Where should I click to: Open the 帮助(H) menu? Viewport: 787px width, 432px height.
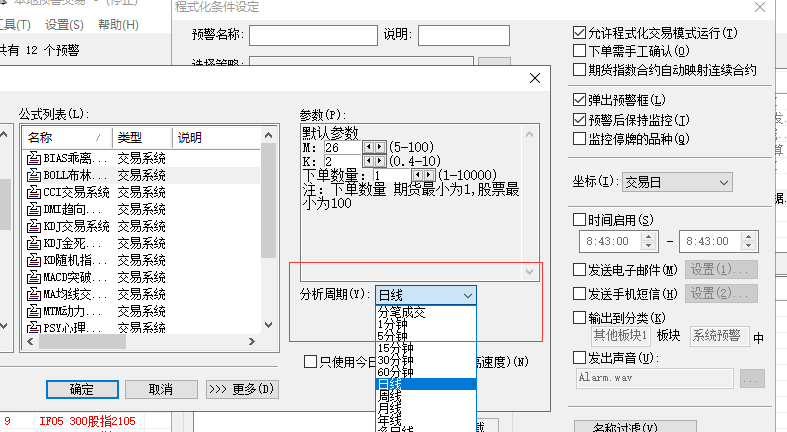118,25
